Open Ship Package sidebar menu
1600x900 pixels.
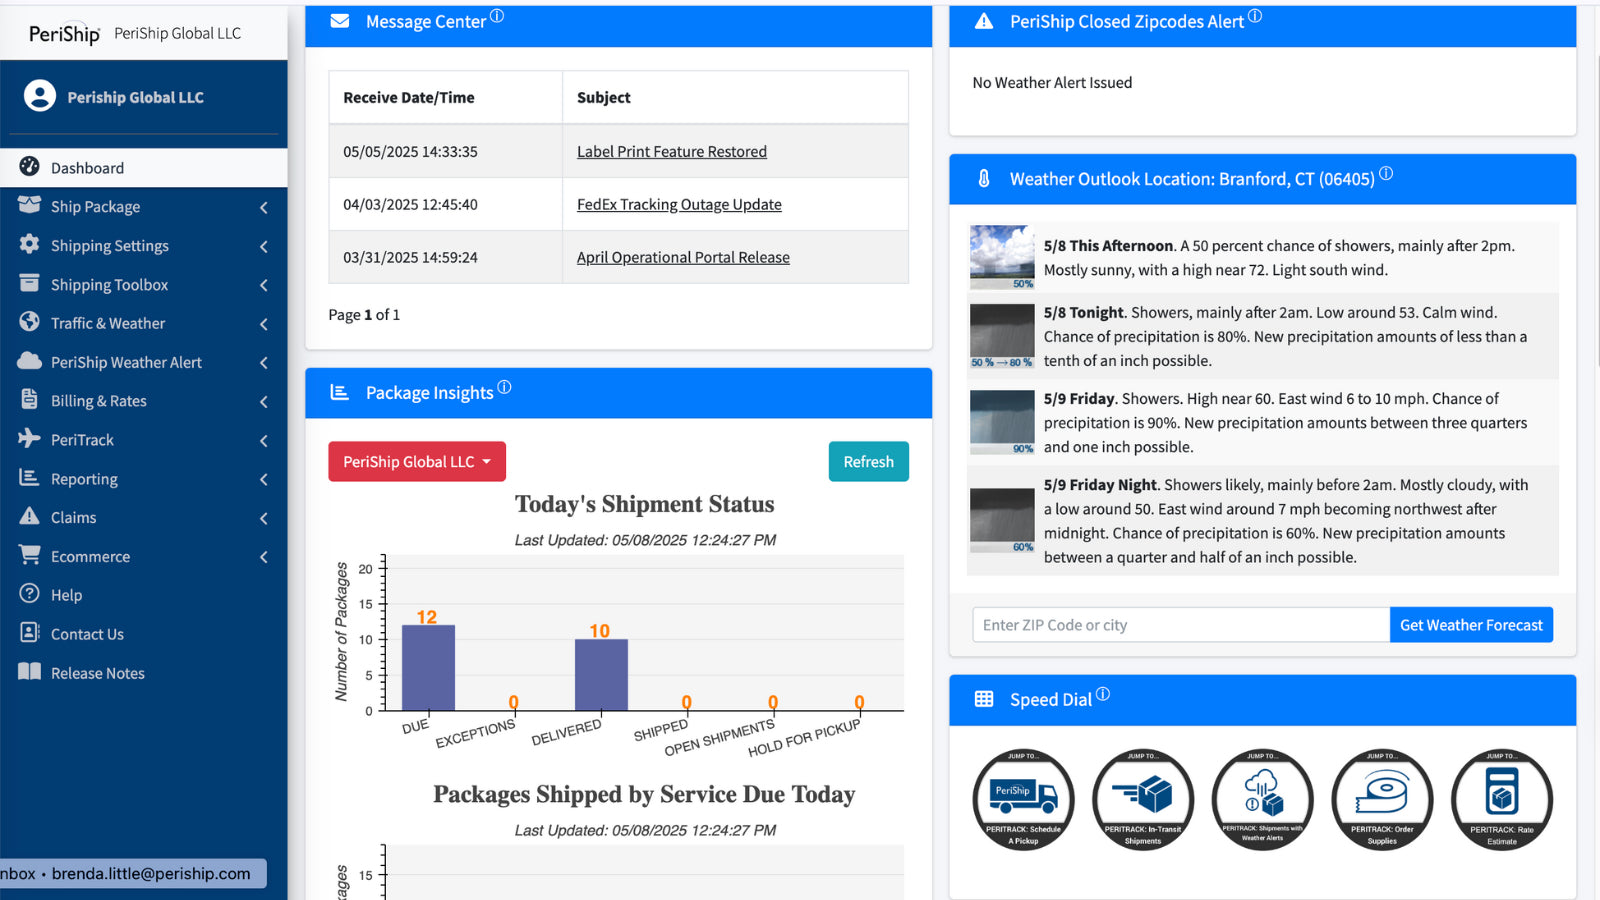pos(144,206)
